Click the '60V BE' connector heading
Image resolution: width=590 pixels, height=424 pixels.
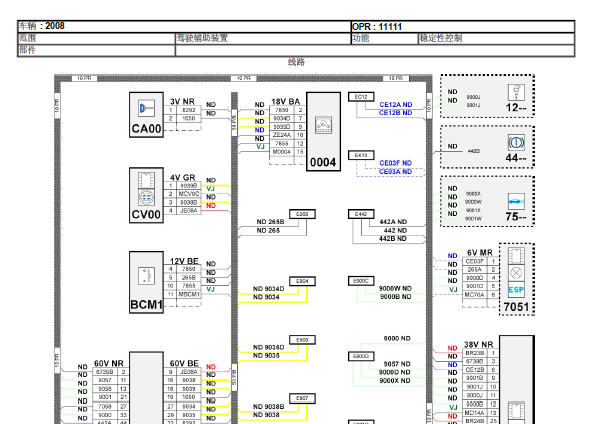[x=184, y=363]
